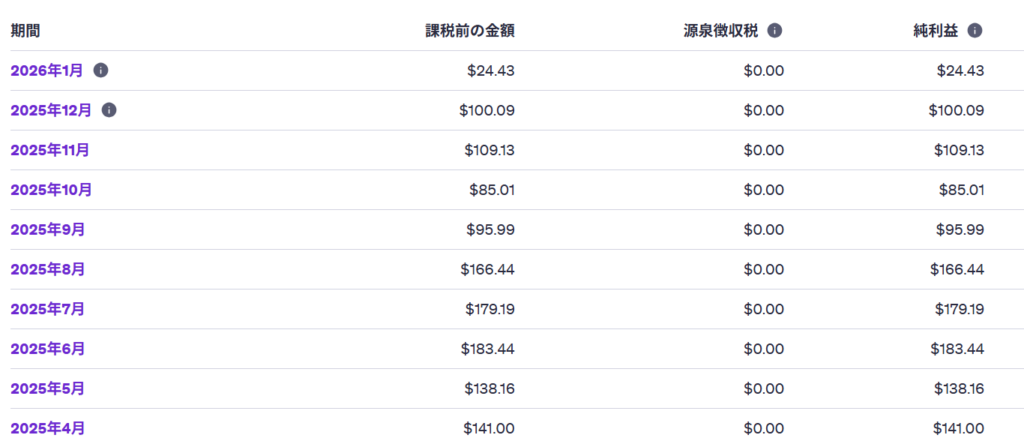Click the 源泉徴収税 column header text
This screenshot has width=1024, height=447.
(x=720, y=30)
